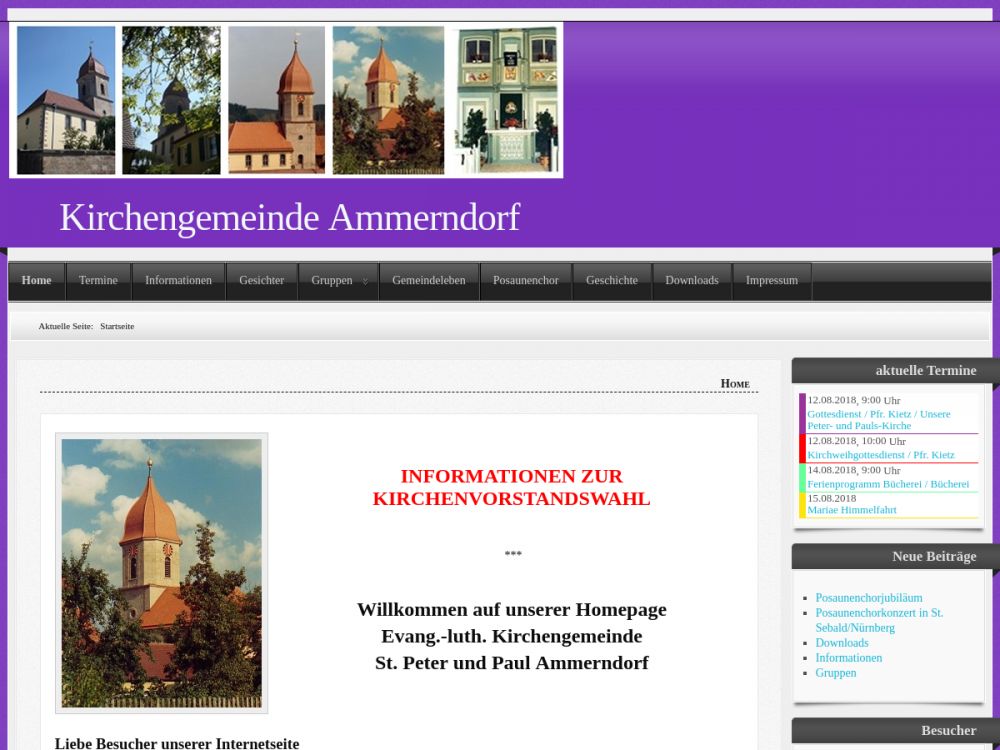Screen dimensions: 1000x750
Task: Select Informationen in the navigation bar
Action: [x=178, y=281]
